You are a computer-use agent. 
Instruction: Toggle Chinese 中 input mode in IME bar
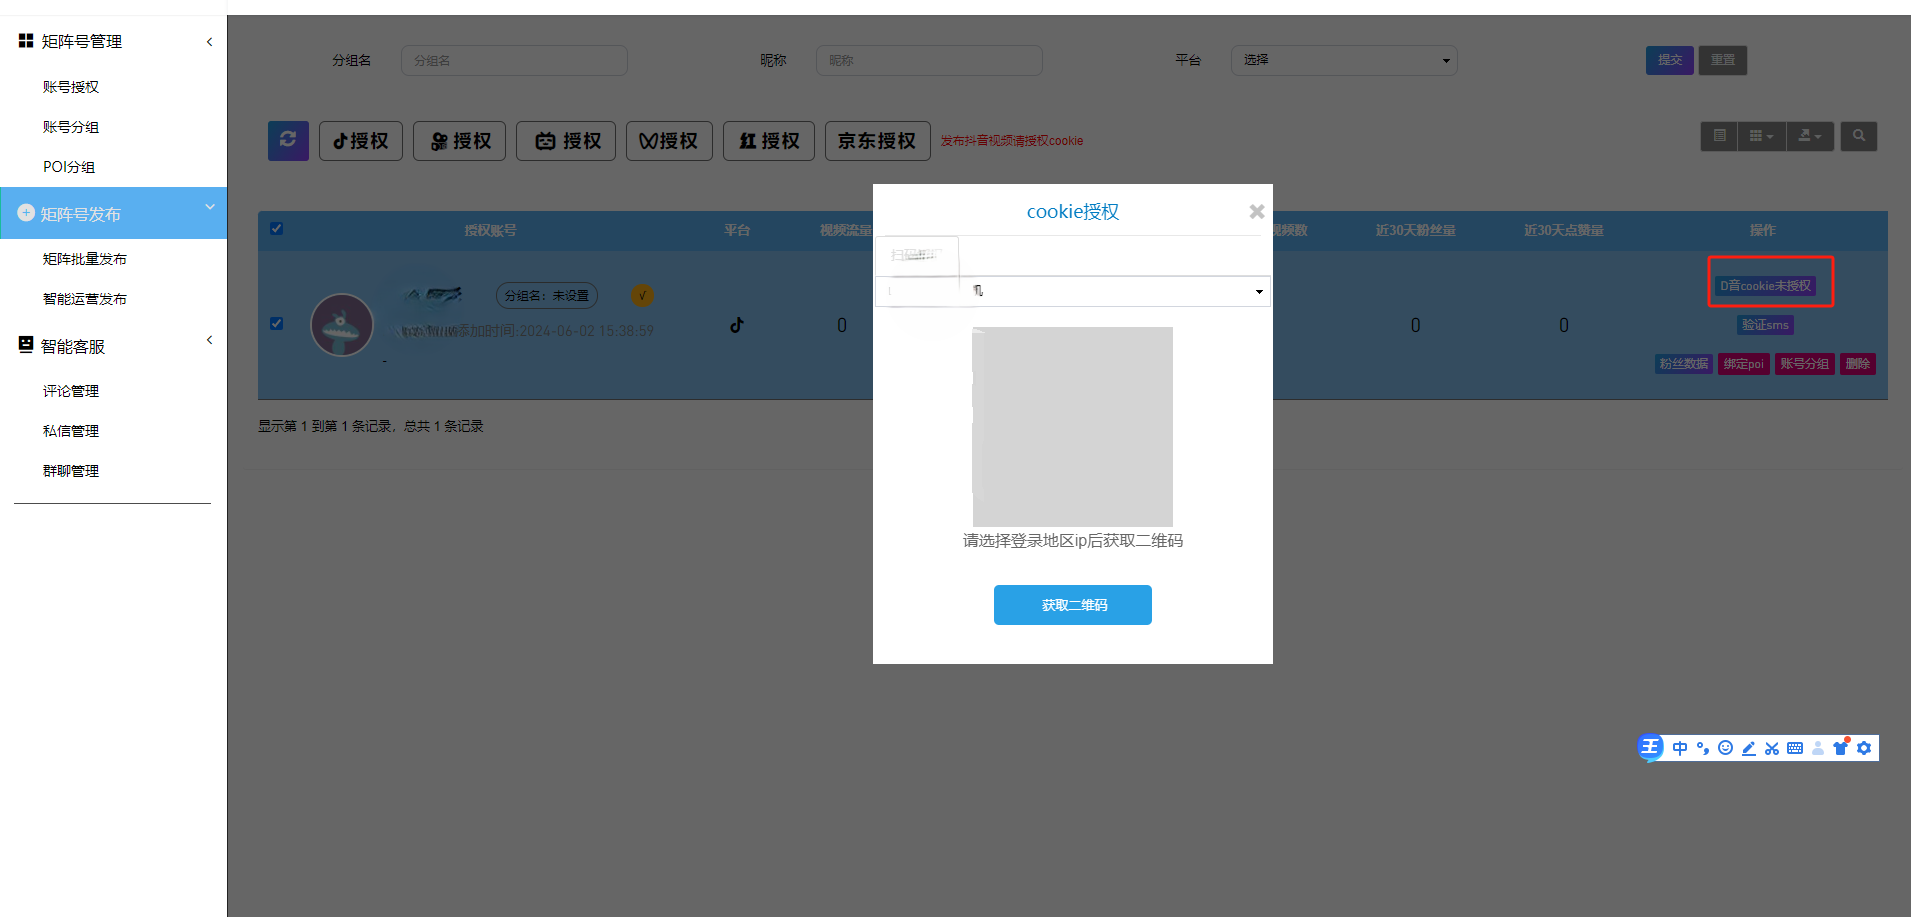(x=1680, y=748)
